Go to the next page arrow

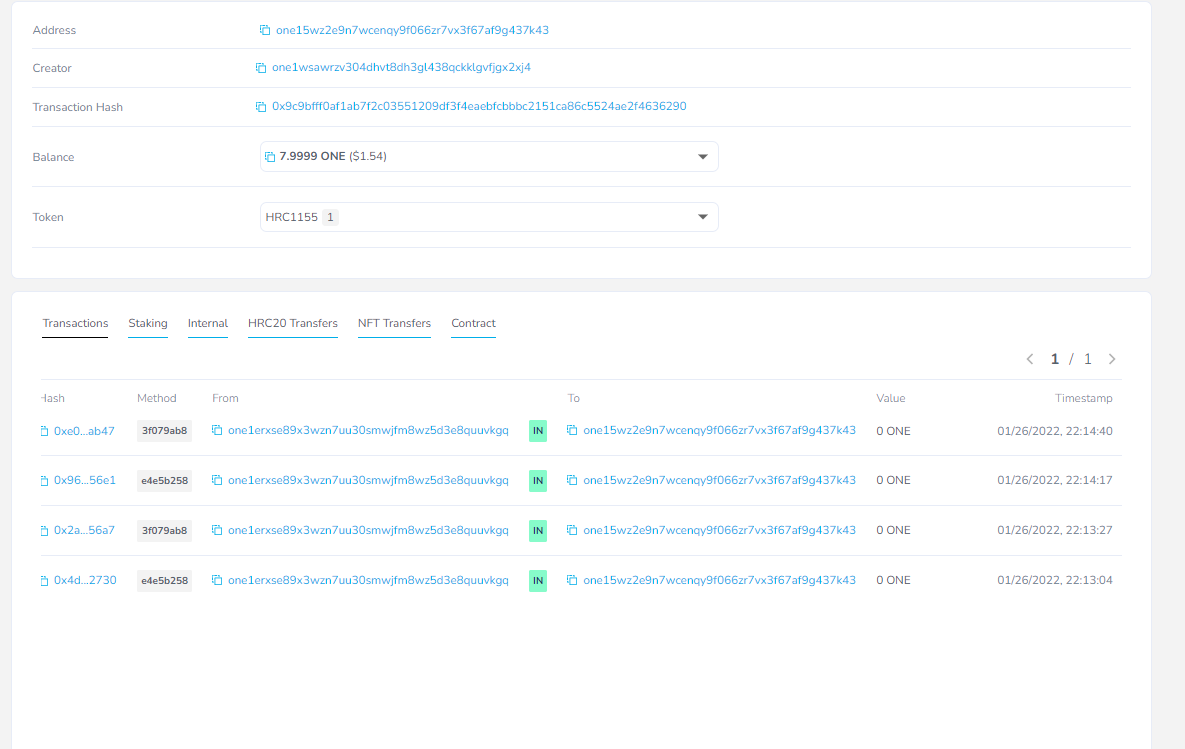click(1112, 359)
